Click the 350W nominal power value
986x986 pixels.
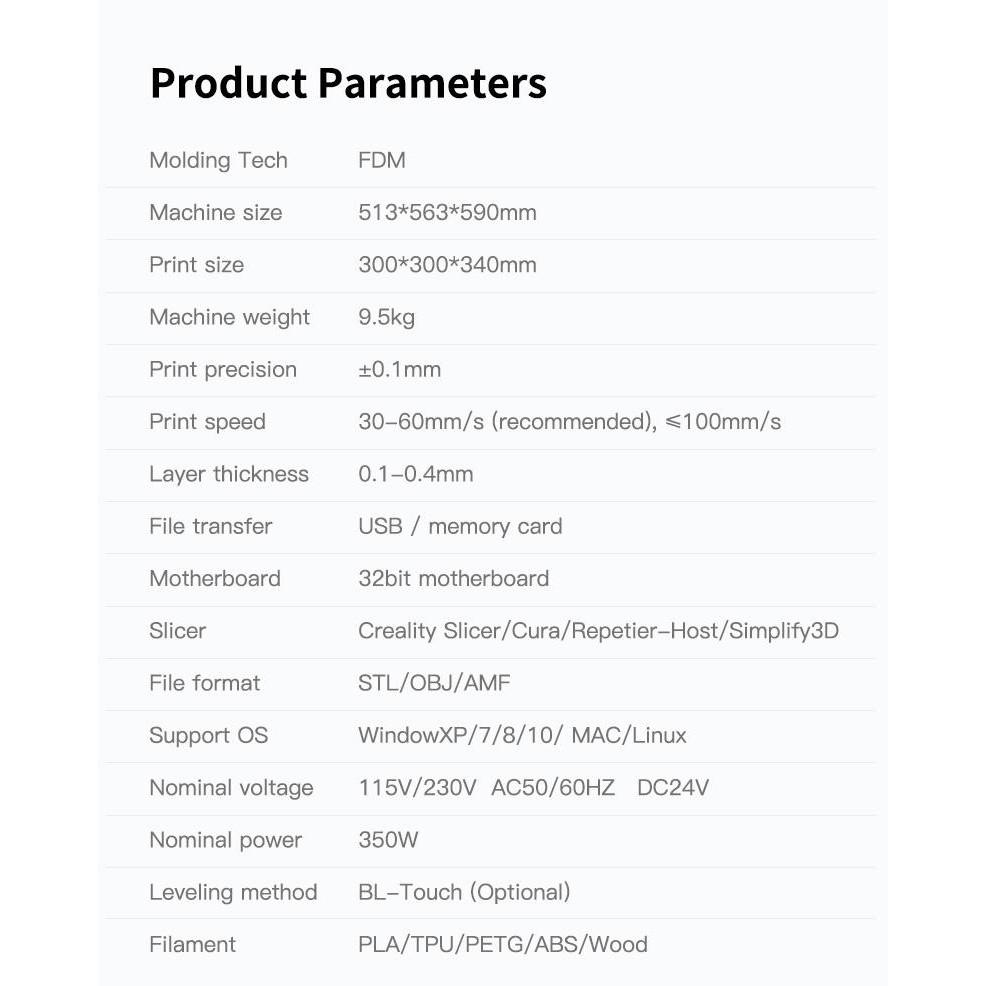[388, 840]
